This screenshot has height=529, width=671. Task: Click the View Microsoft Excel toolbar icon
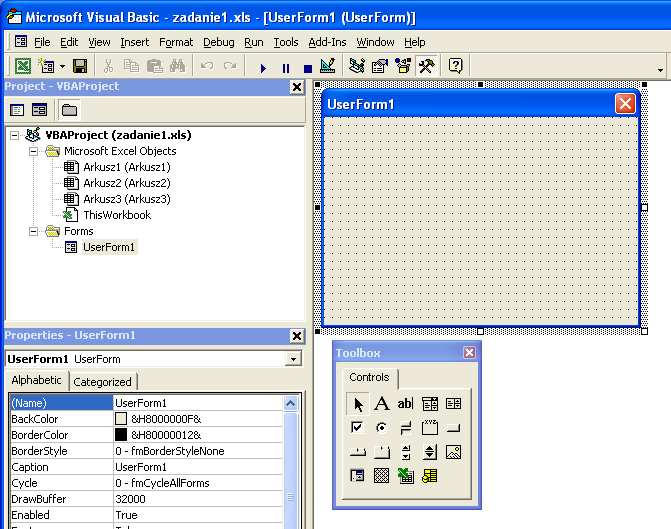click(x=23, y=66)
